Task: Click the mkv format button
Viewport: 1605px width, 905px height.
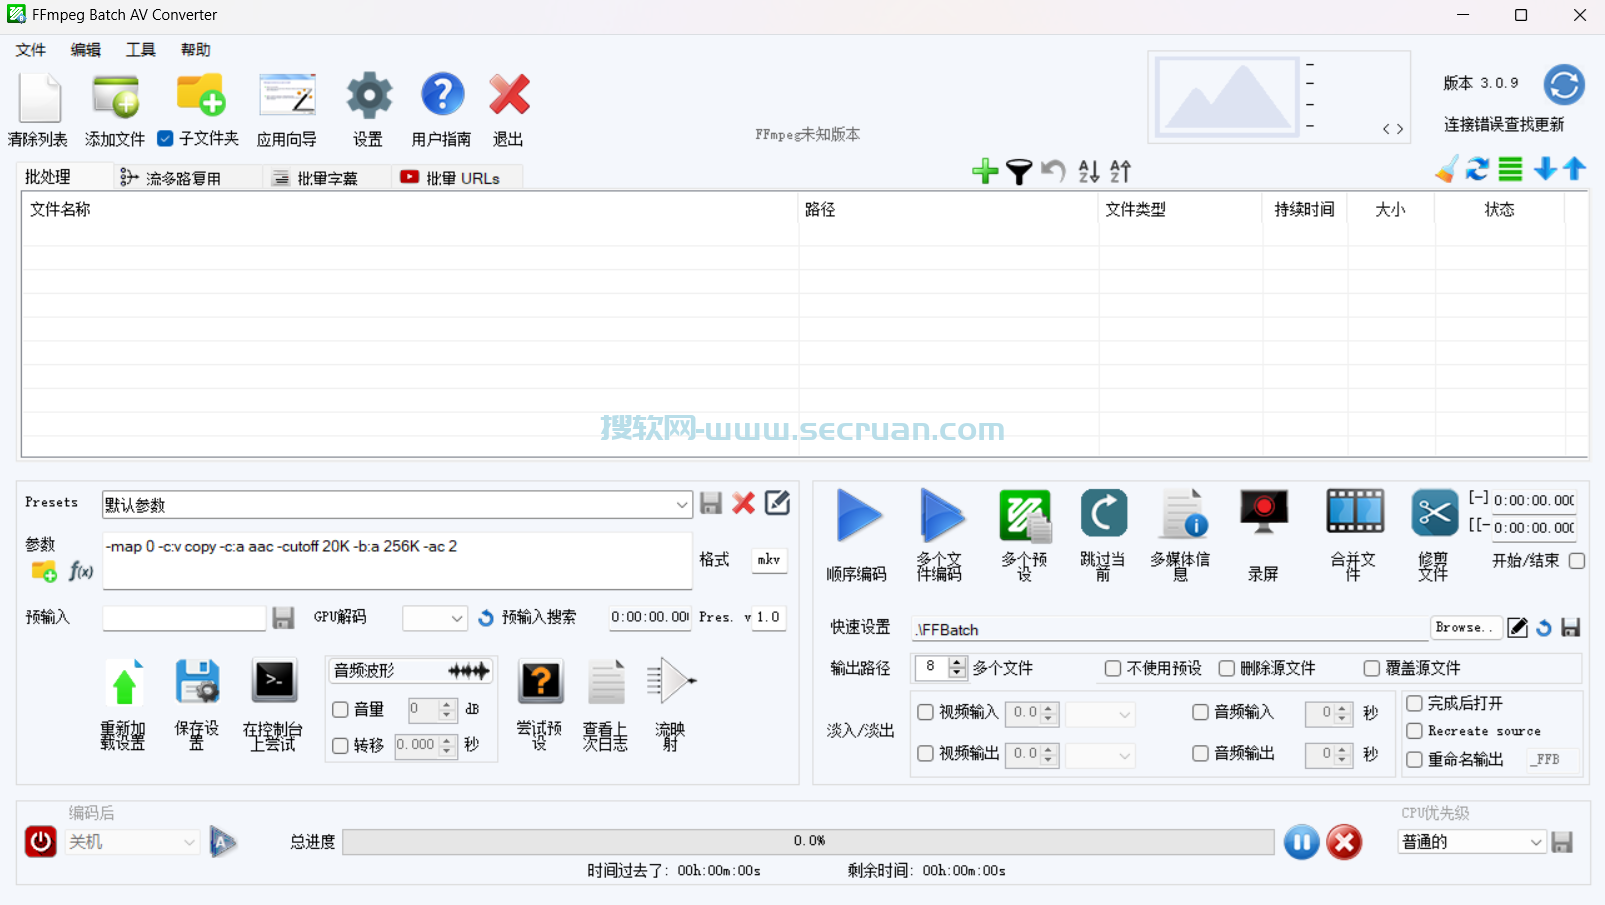Action: point(769,560)
